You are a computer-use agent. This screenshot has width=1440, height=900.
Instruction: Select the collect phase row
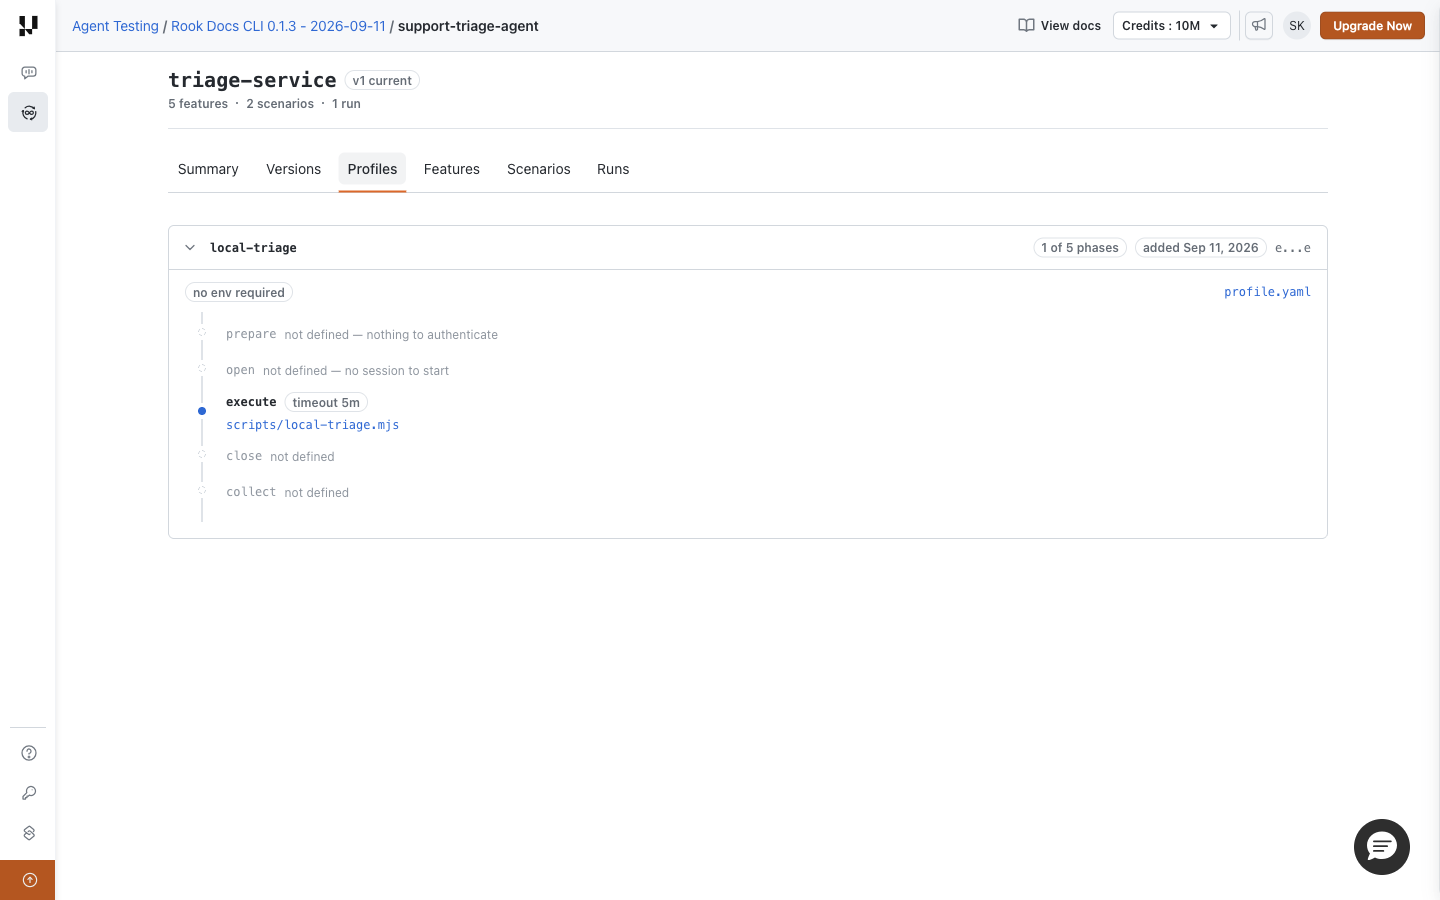tap(288, 493)
